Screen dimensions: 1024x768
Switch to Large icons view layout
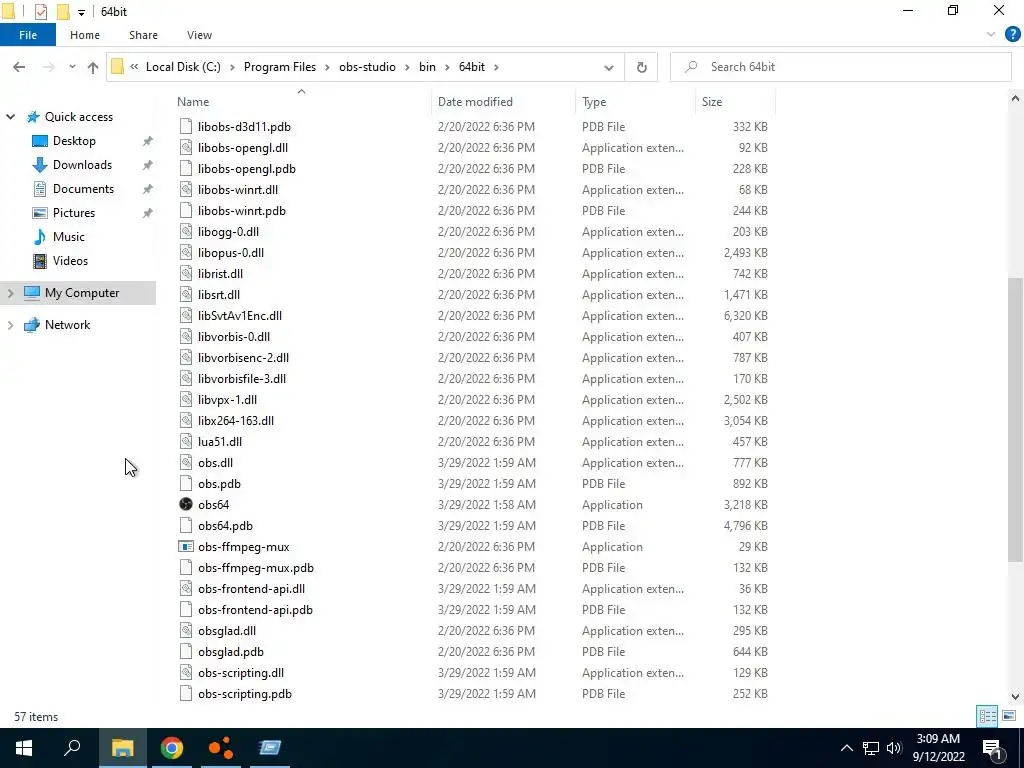[x=1009, y=716]
